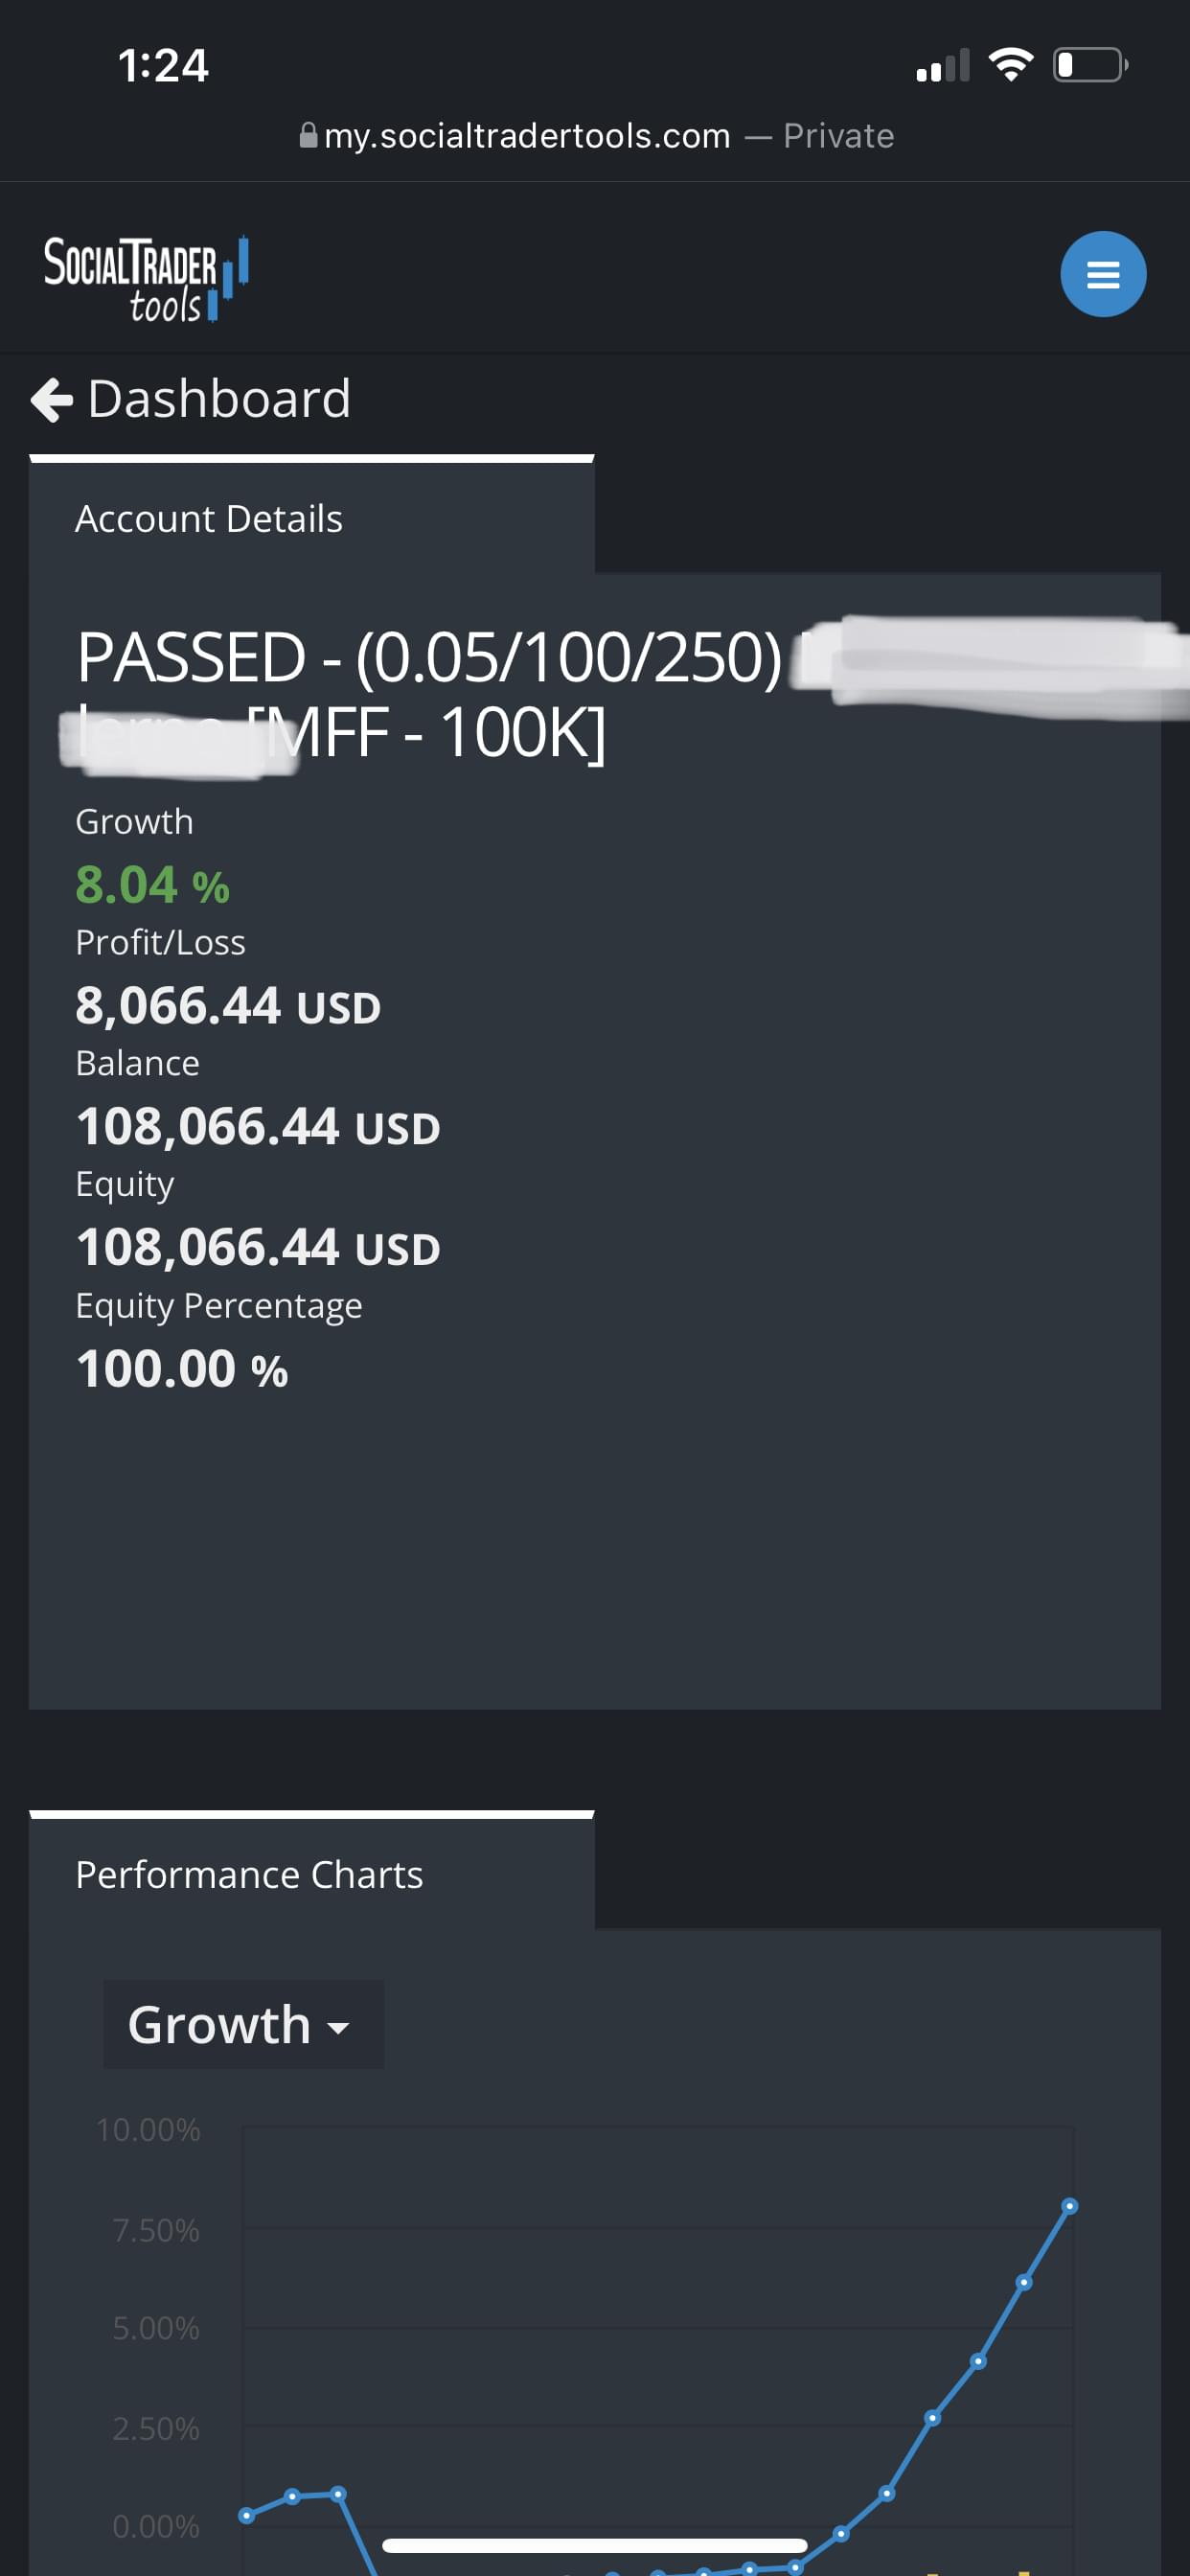Tap the SocialTrader Tools logo

point(145,278)
